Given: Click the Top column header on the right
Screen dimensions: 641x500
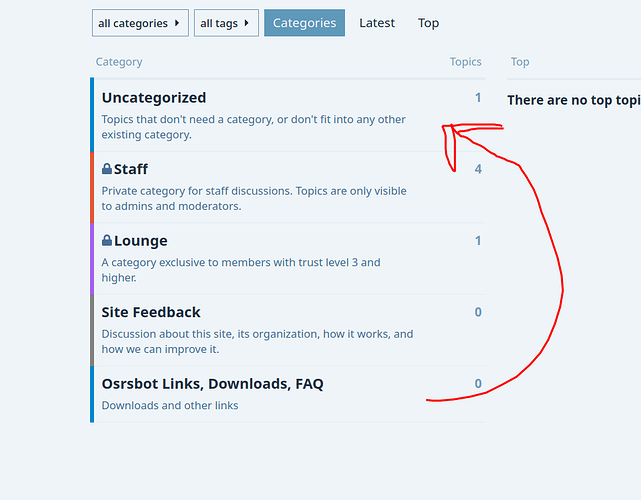Looking at the screenshot, I should 520,62.
